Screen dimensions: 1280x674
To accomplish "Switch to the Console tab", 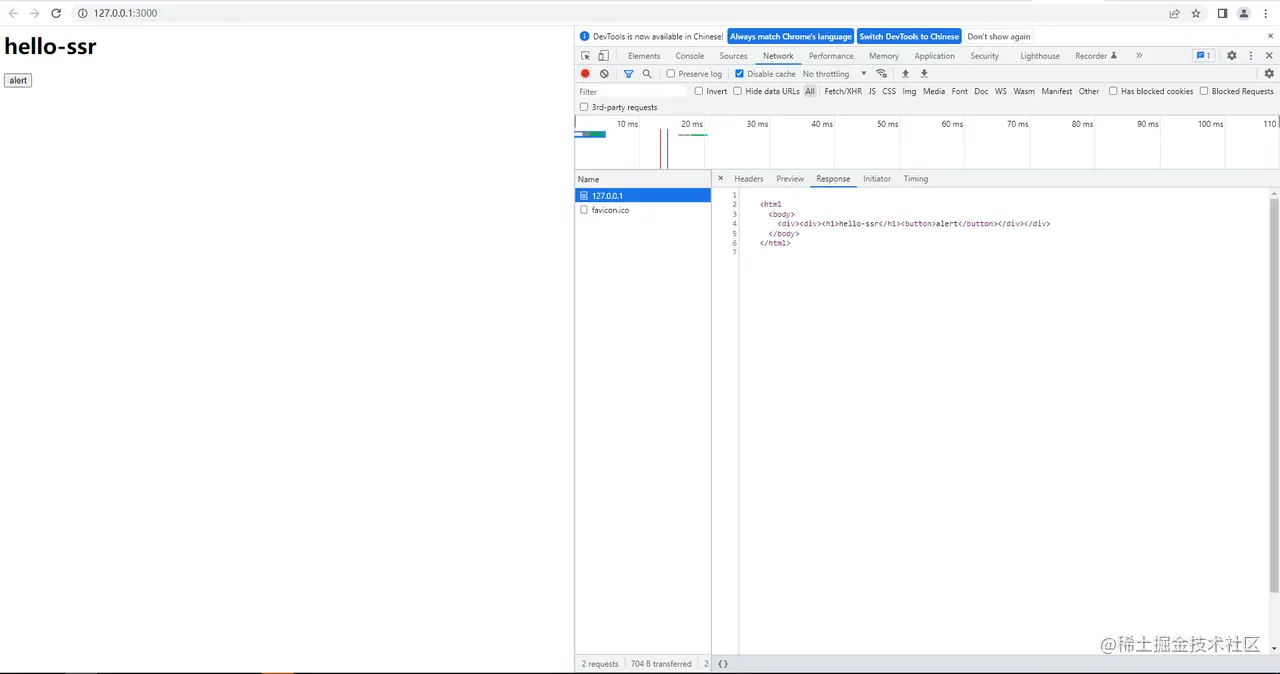I will click(x=690, y=56).
